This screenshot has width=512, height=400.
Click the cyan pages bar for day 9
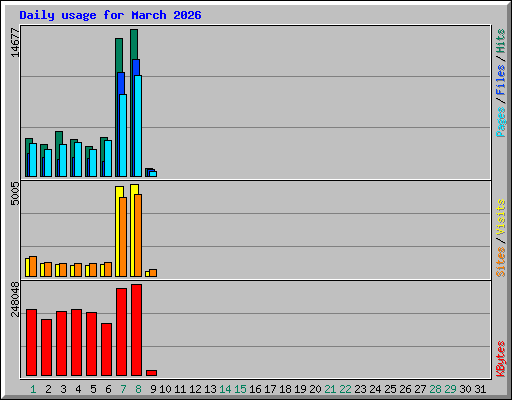153,174
